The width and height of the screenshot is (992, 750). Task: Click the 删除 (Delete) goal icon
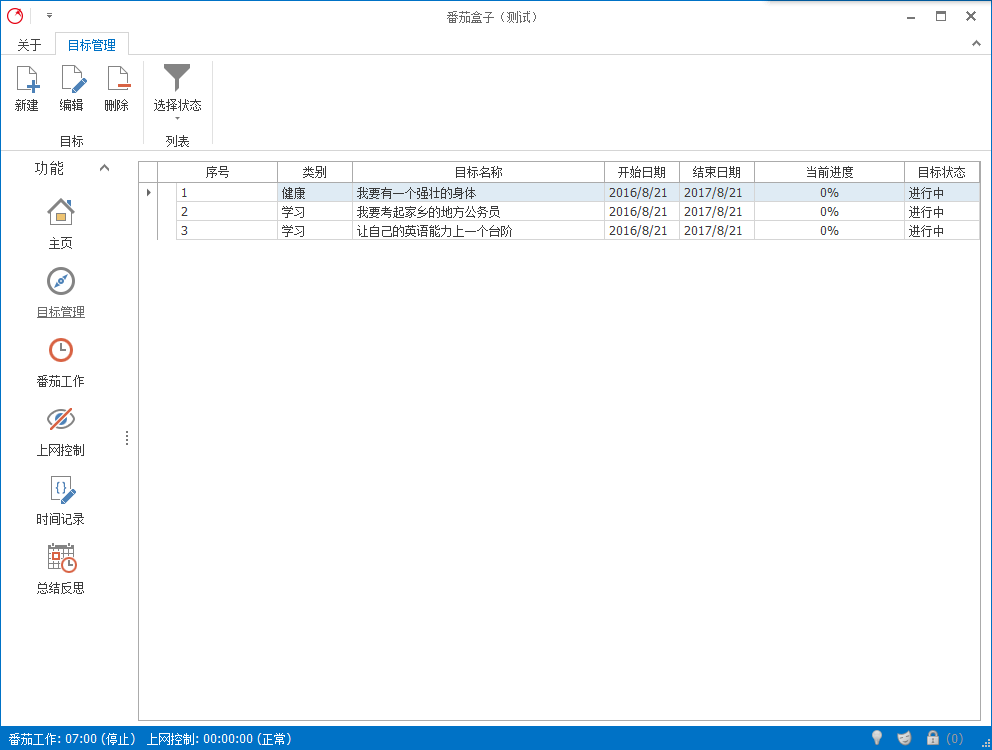pos(117,80)
